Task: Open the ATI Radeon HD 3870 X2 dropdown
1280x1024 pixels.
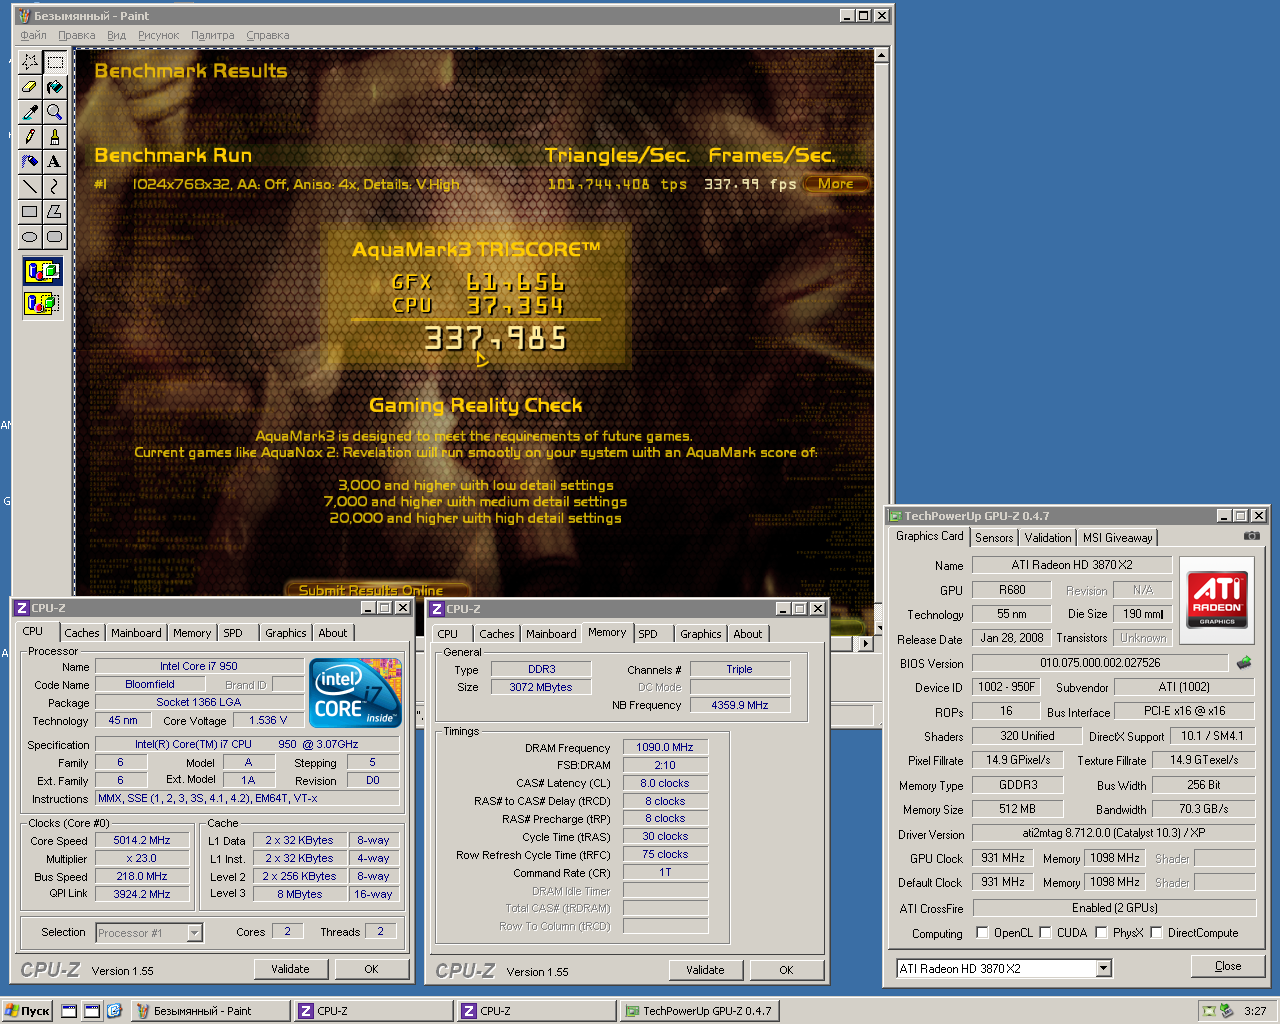Action: pyautogui.click(x=1103, y=968)
